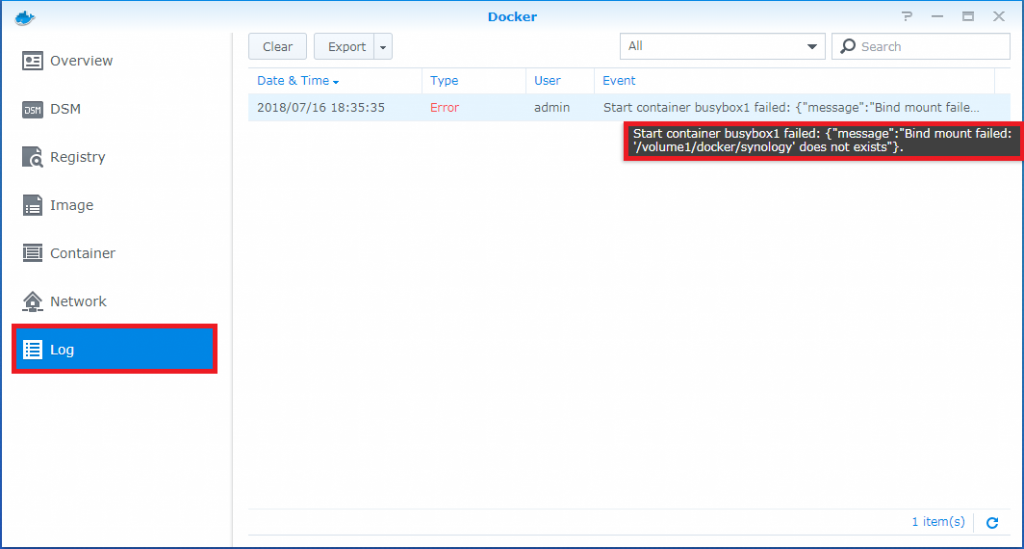Close the Docker window
1024x549 pixels.
pos(999,16)
